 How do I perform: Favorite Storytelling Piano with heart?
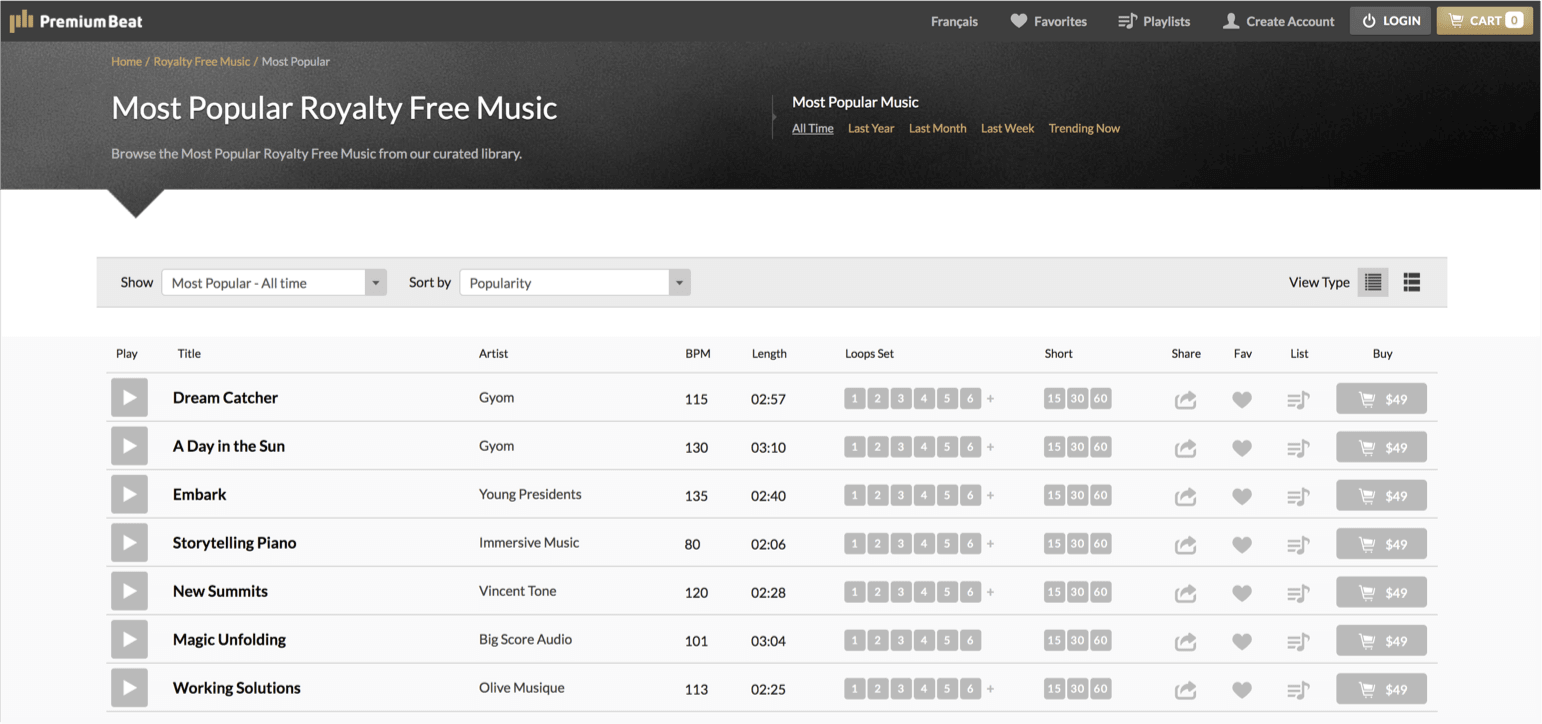(x=1242, y=544)
